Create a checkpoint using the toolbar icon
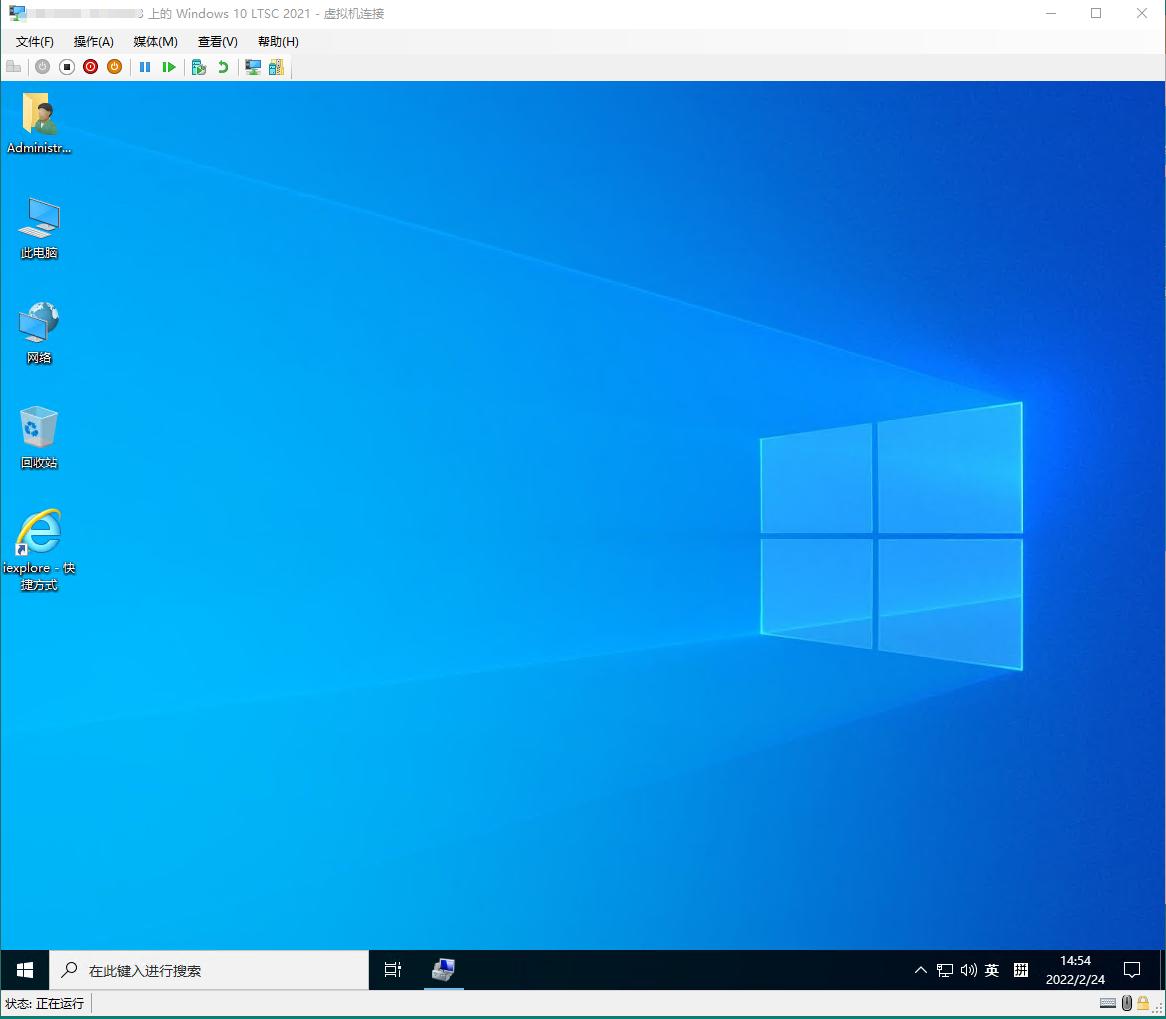This screenshot has width=1166, height=1019. [199, 67]
